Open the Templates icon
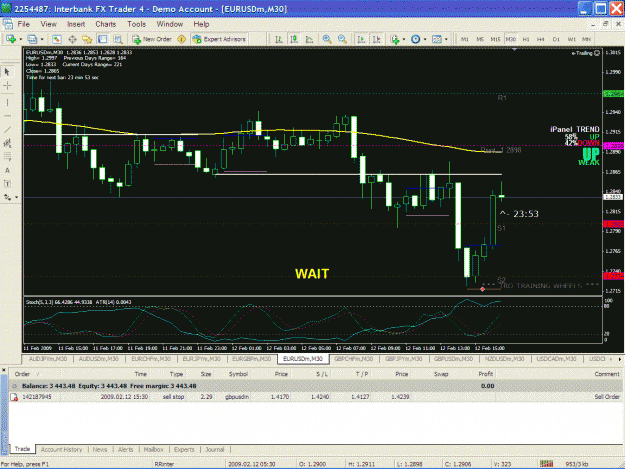This screenshot has height=469, width=625. [x=437, y=39]
